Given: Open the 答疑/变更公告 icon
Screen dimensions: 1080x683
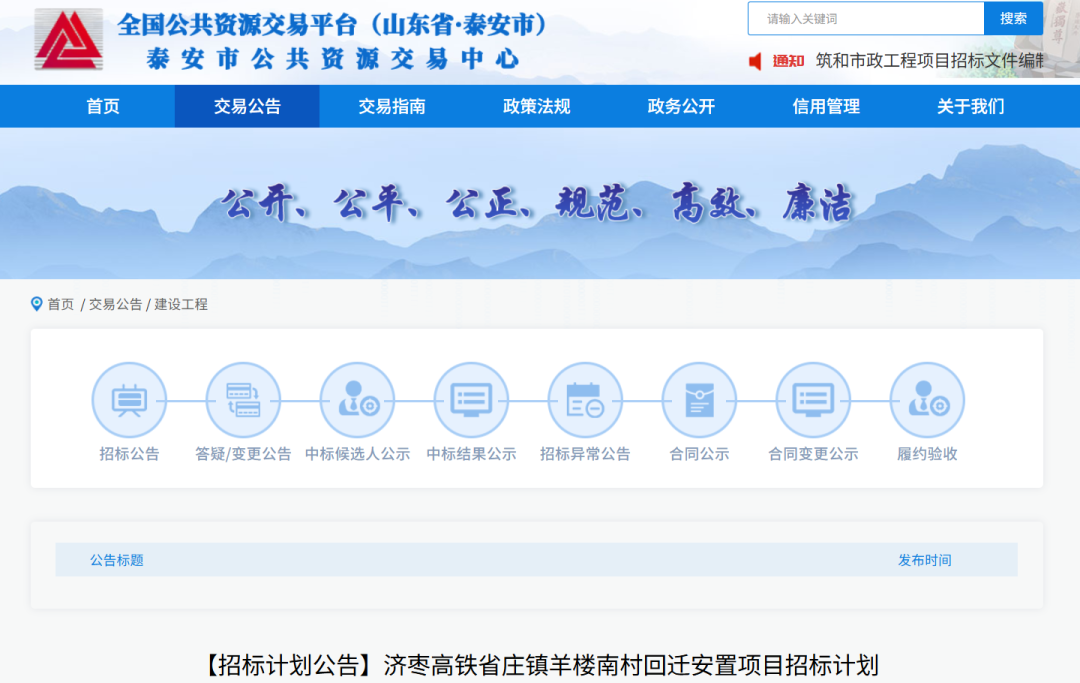Looking at the screenshot, I should 243,400.
